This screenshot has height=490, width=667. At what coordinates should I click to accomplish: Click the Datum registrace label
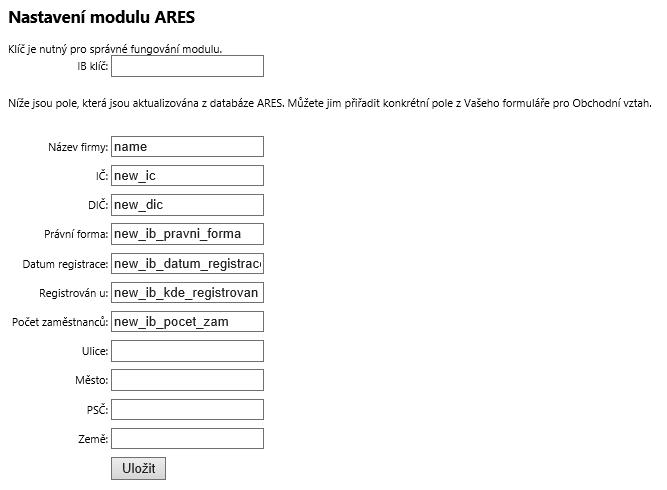tap(66, 264)
